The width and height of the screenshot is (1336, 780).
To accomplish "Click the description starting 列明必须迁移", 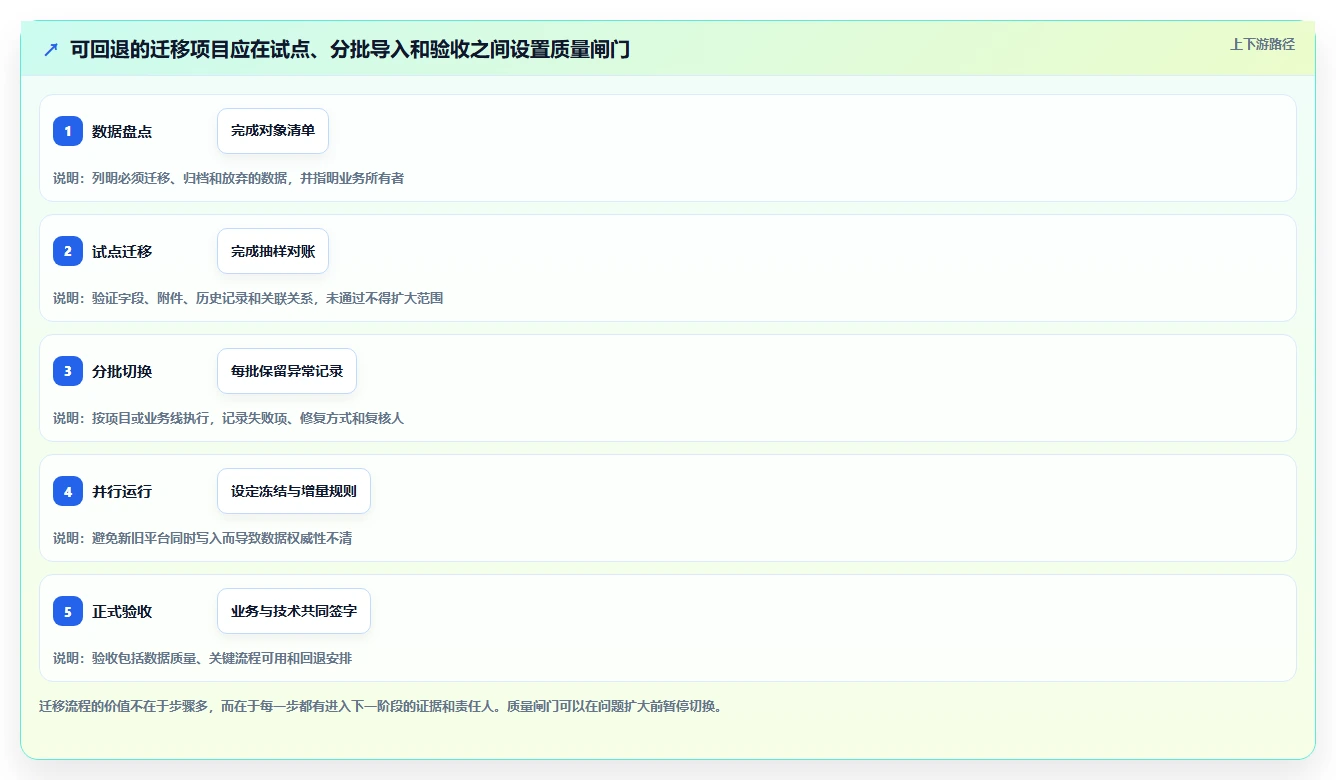I will tap(229, 178).
